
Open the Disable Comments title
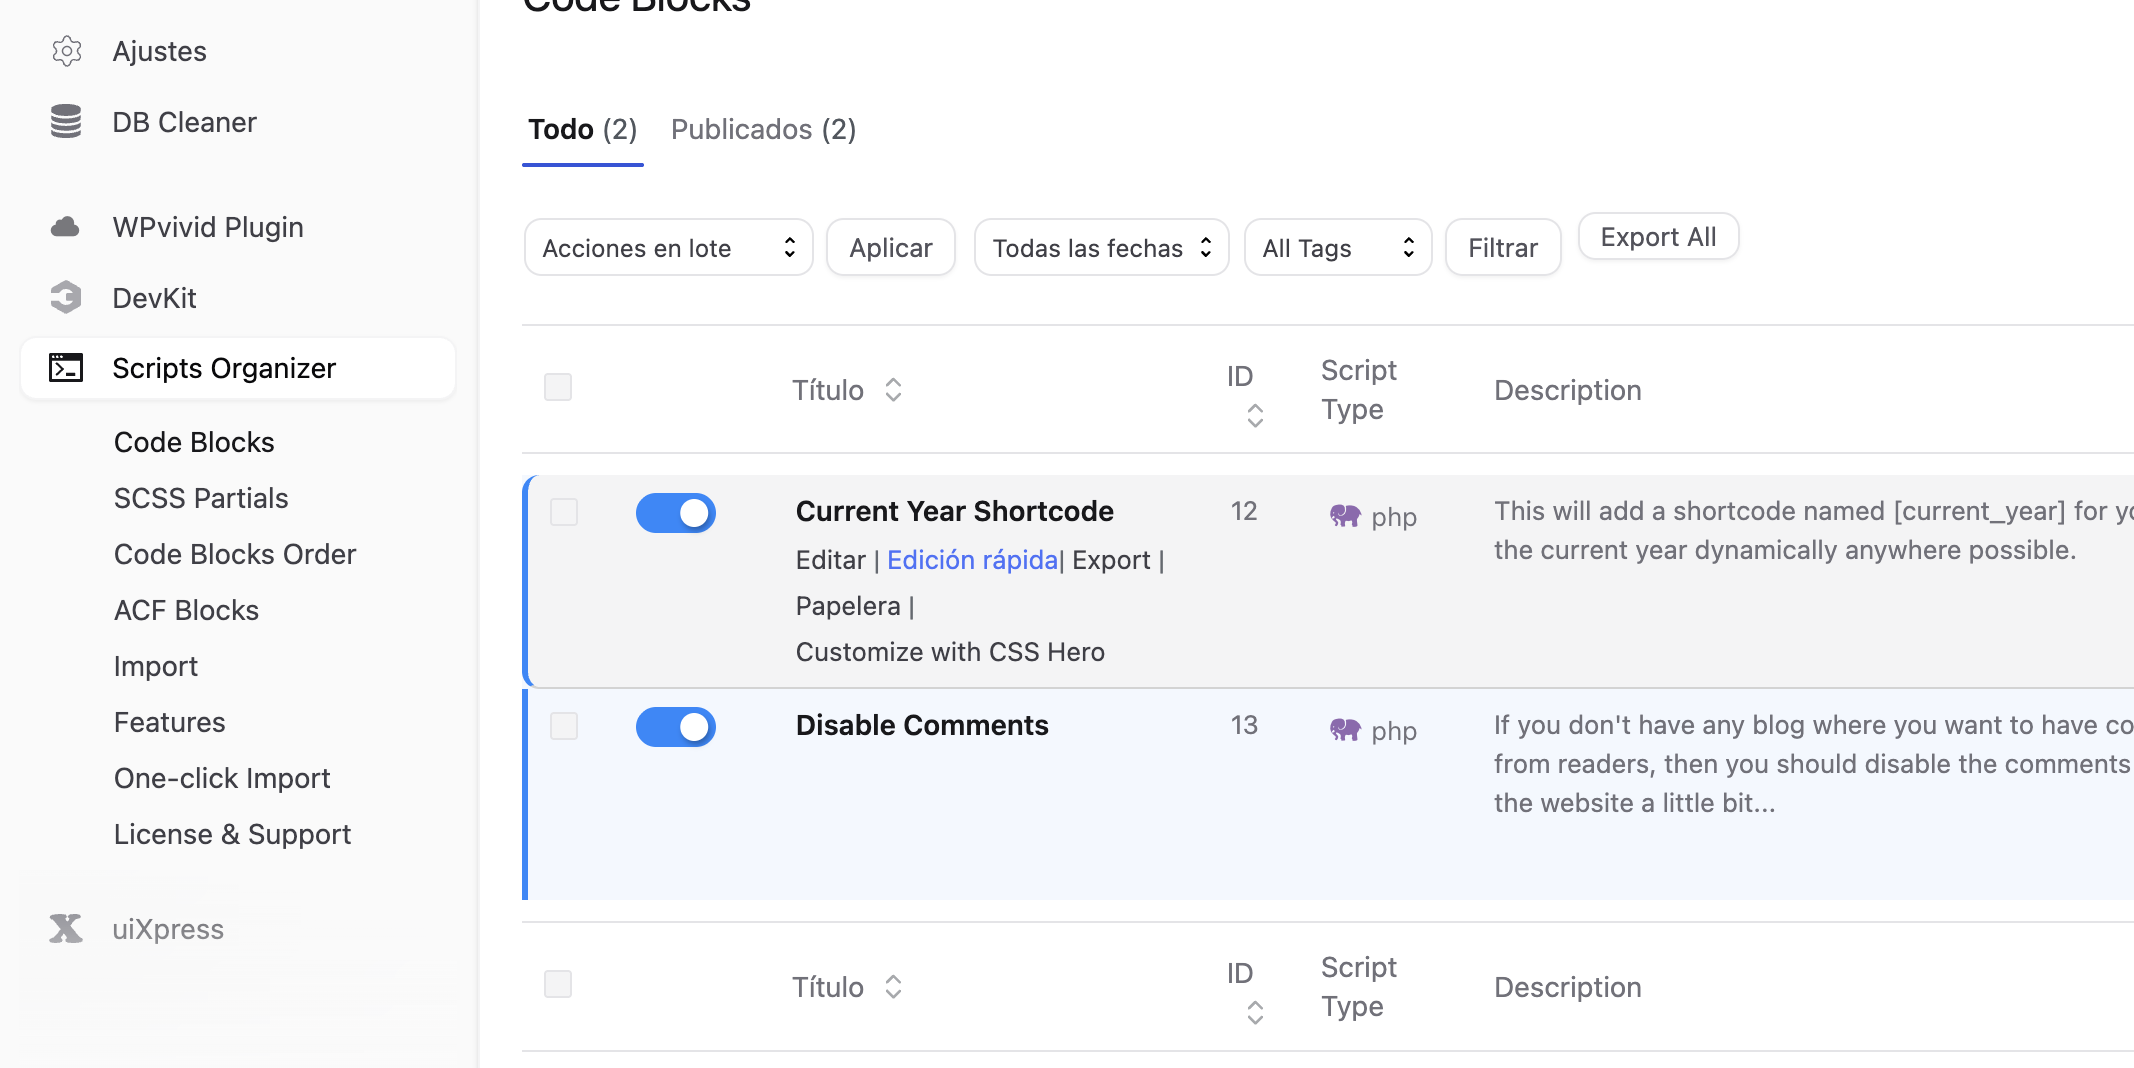tap(922, 725)
